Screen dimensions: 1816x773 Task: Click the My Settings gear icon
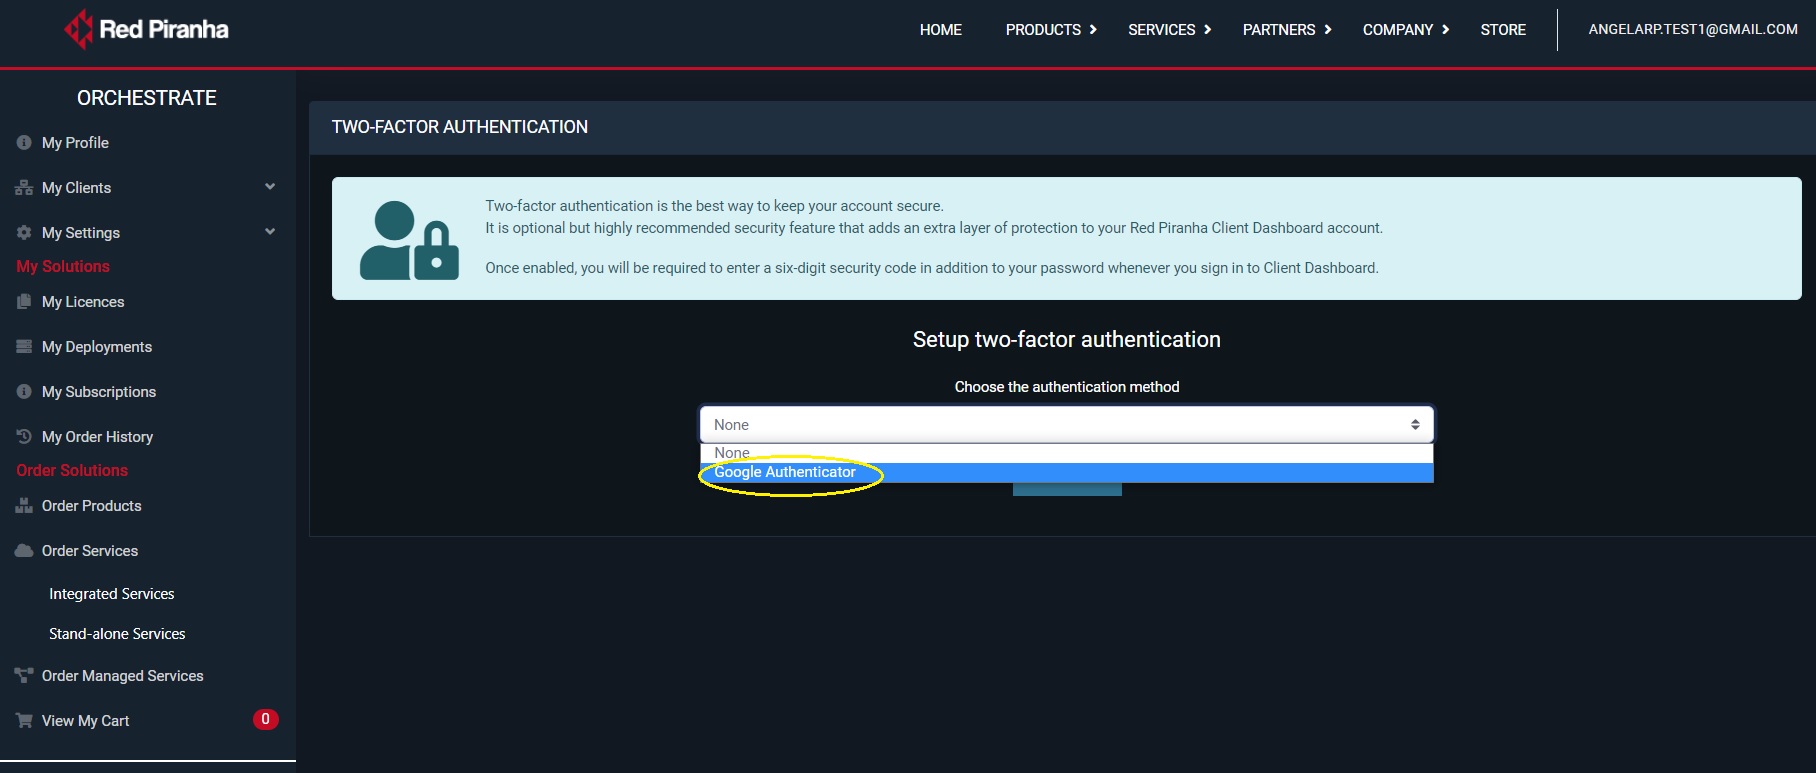click(24, 233)
